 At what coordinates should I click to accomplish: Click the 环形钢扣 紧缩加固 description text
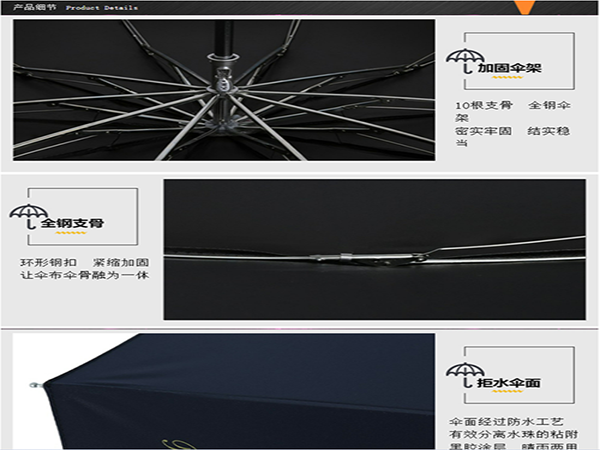(x=84, y=268)
